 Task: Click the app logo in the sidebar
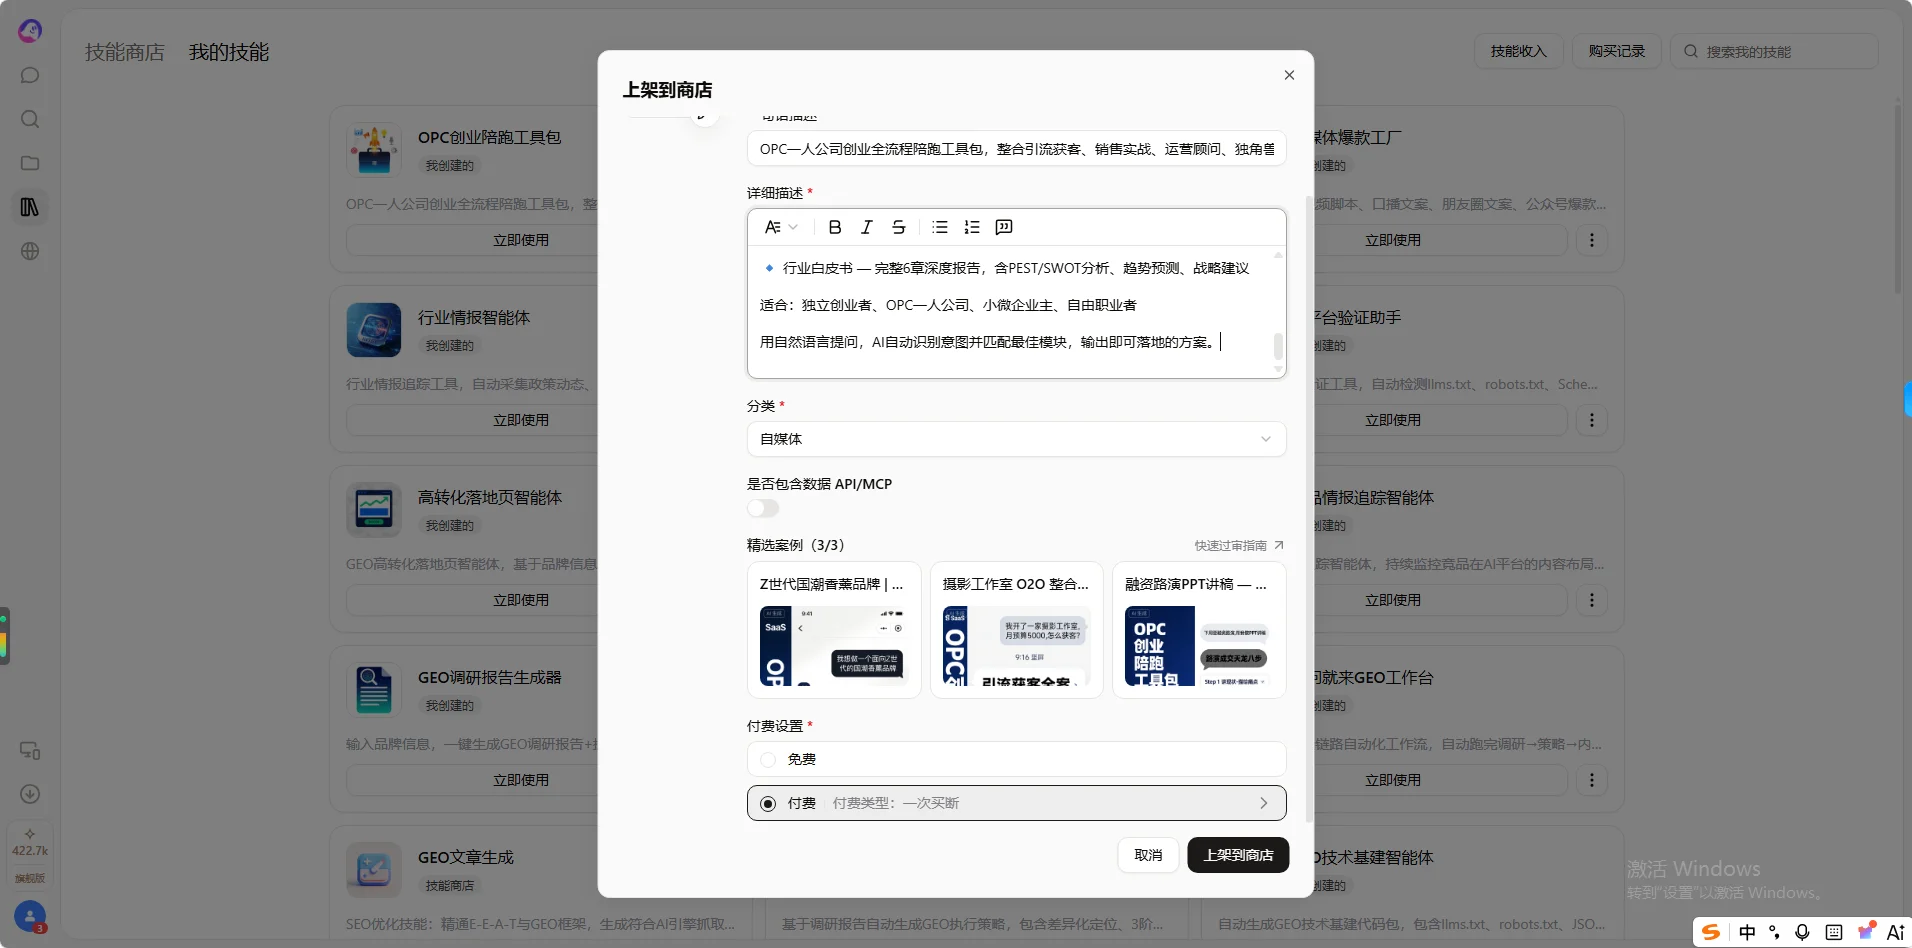(x=30, y=31)
